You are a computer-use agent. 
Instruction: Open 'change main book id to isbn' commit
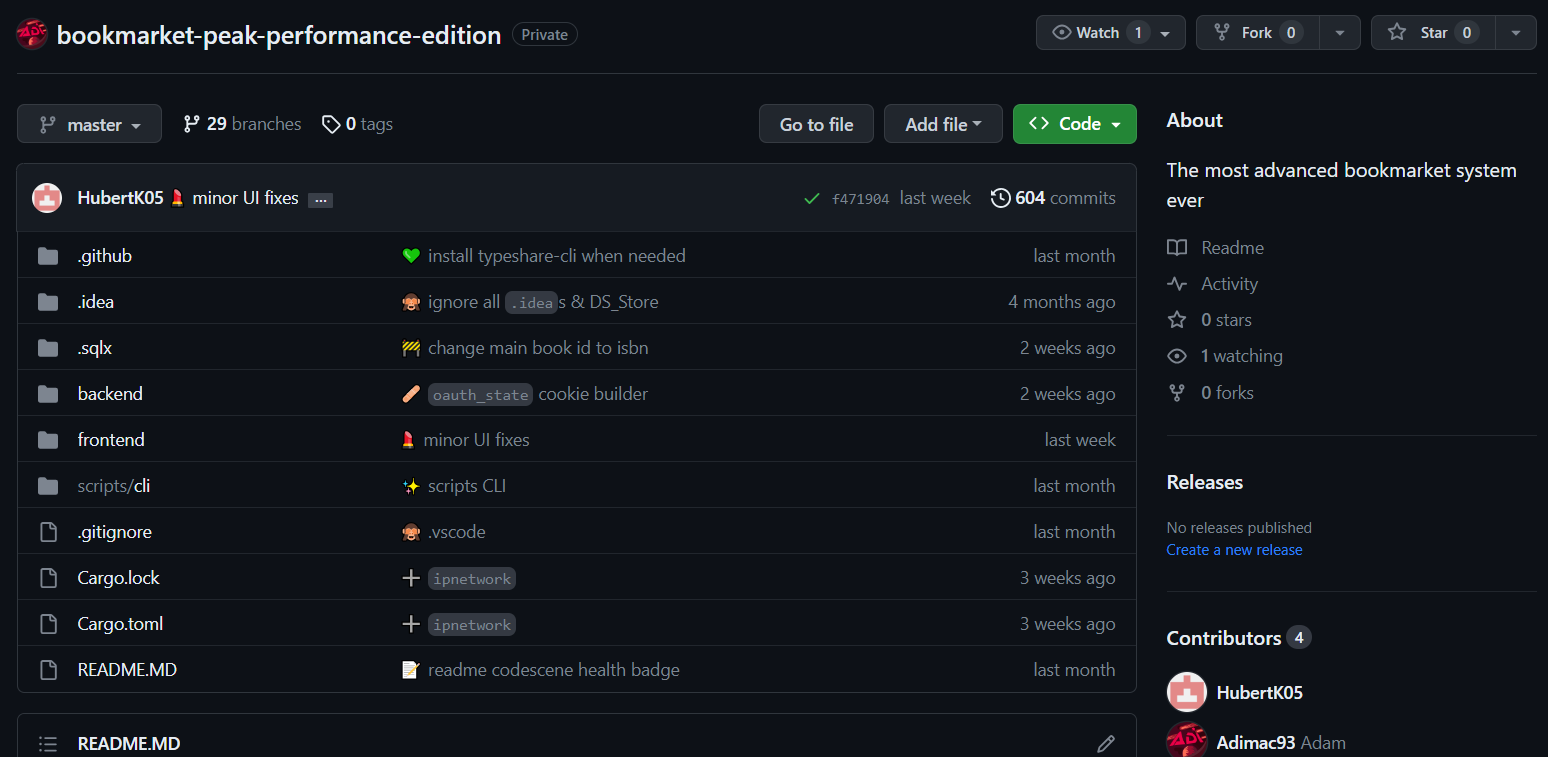538,348
